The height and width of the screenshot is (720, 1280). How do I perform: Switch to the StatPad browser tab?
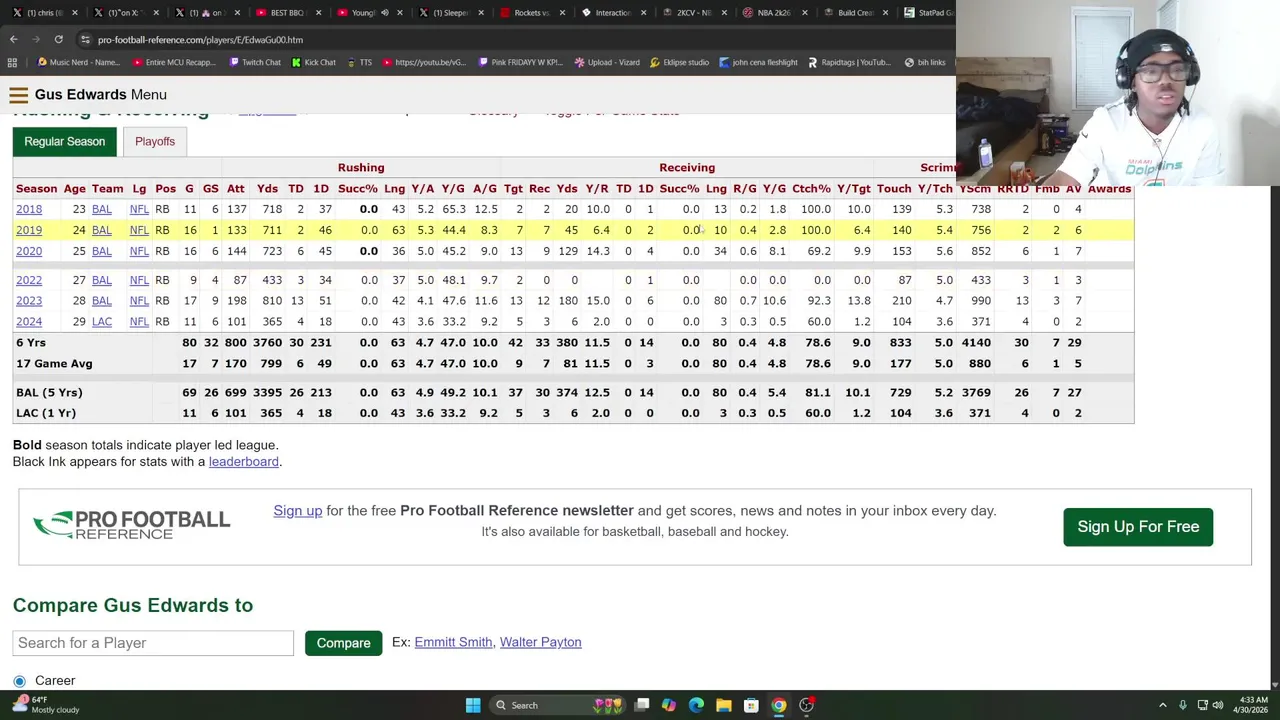[x=928, y=13]
